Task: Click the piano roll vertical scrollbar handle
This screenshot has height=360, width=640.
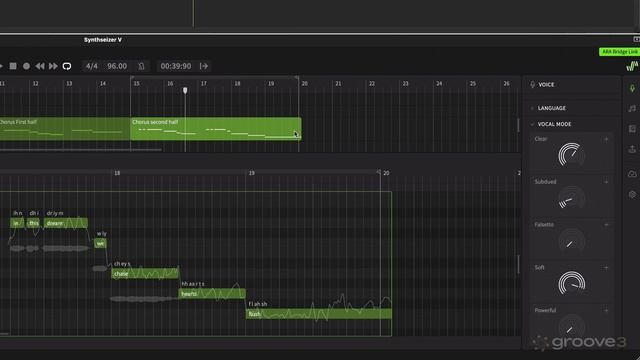Action: [x=519, y=264]
